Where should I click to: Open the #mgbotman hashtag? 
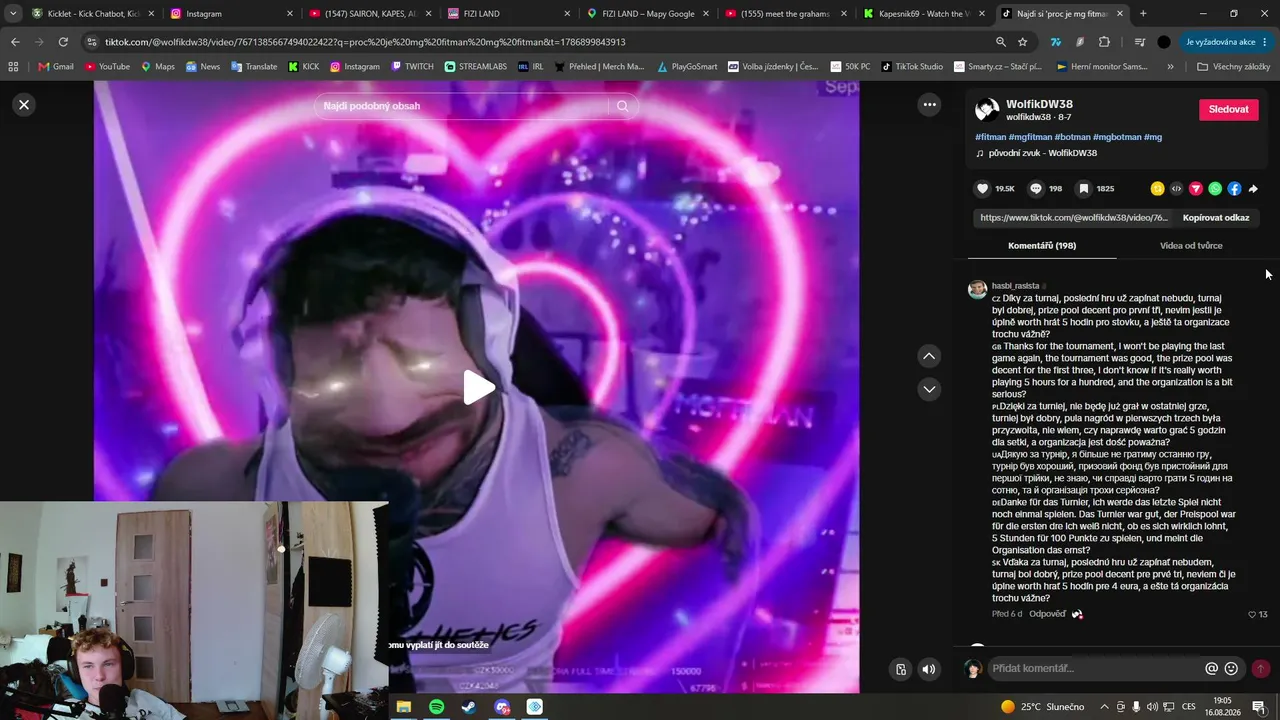coord(1116,137)
